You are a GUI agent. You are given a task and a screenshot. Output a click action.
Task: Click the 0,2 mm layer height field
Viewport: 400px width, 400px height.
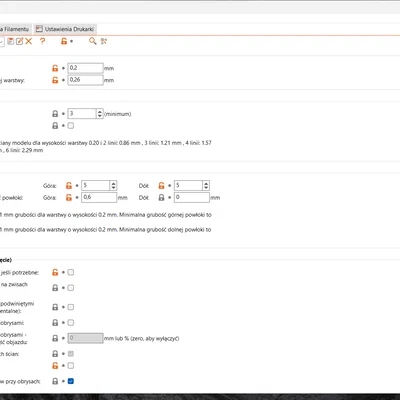click(85, 68)
